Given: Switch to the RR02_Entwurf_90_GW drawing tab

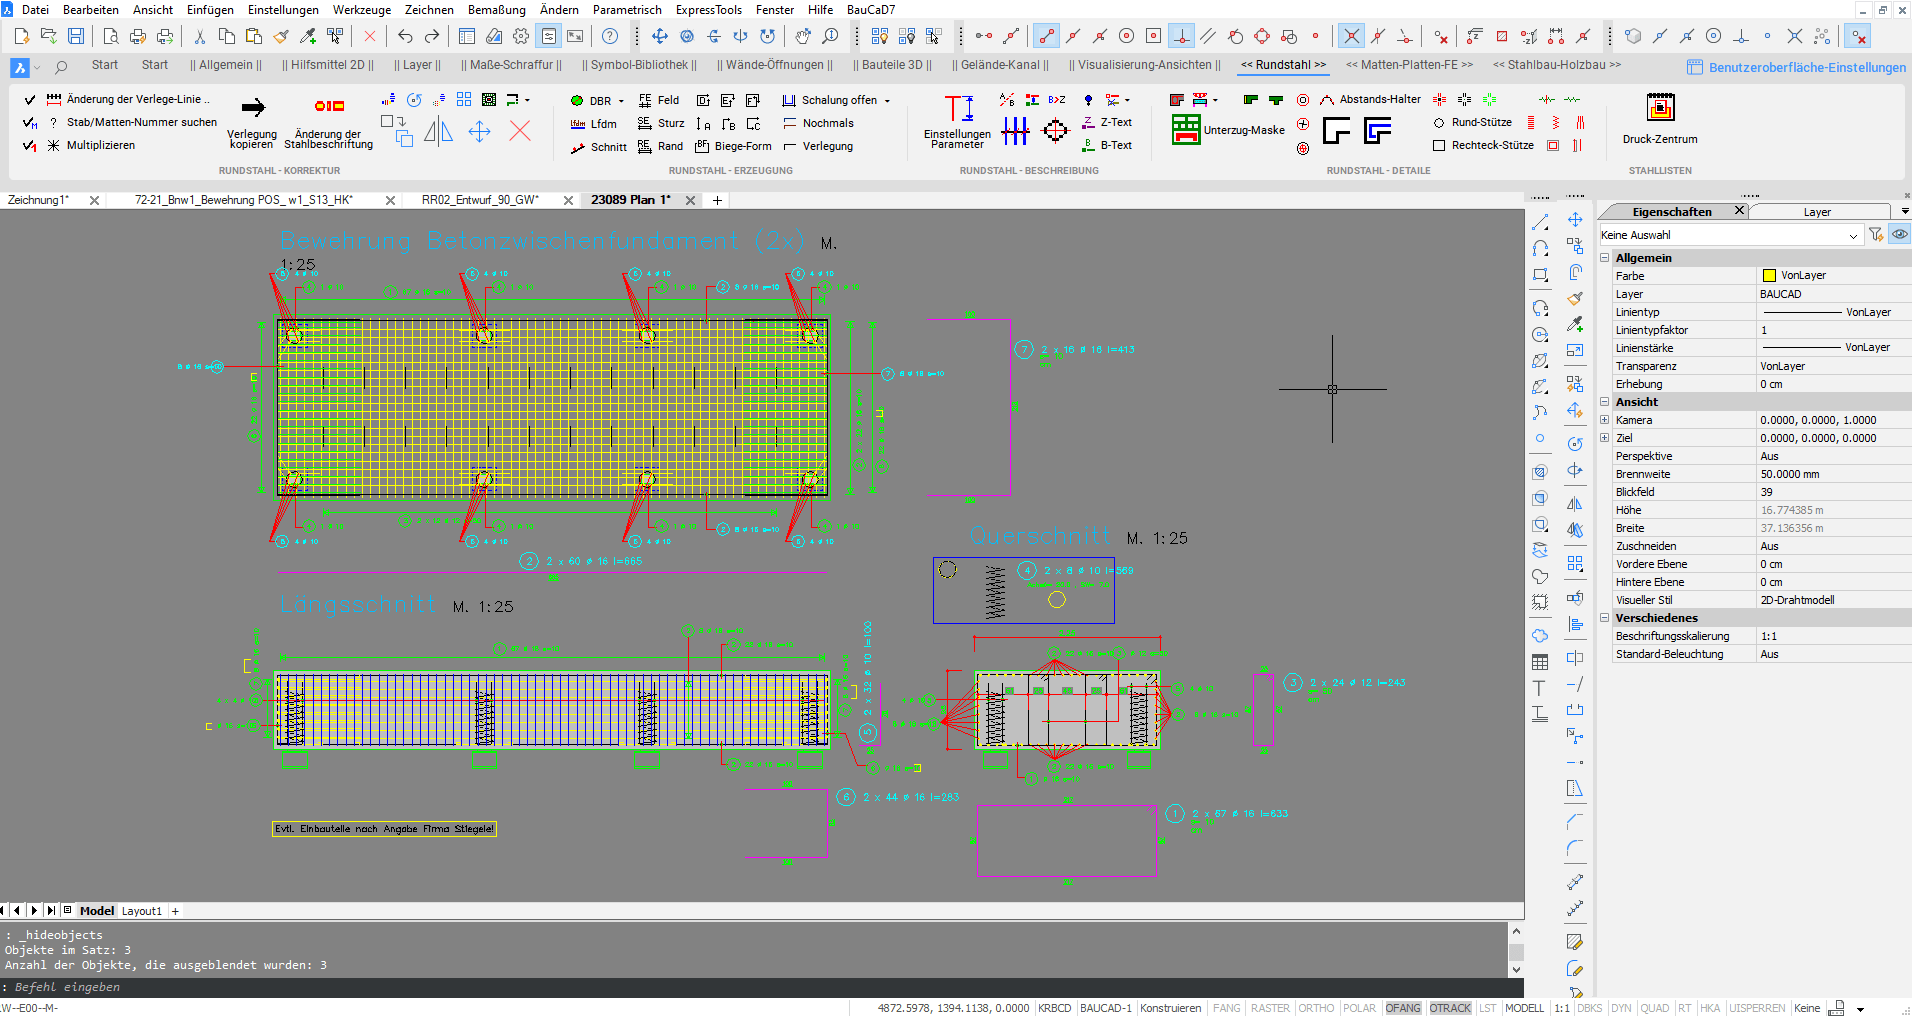Looking at the screenshot, I should (480, 200).
